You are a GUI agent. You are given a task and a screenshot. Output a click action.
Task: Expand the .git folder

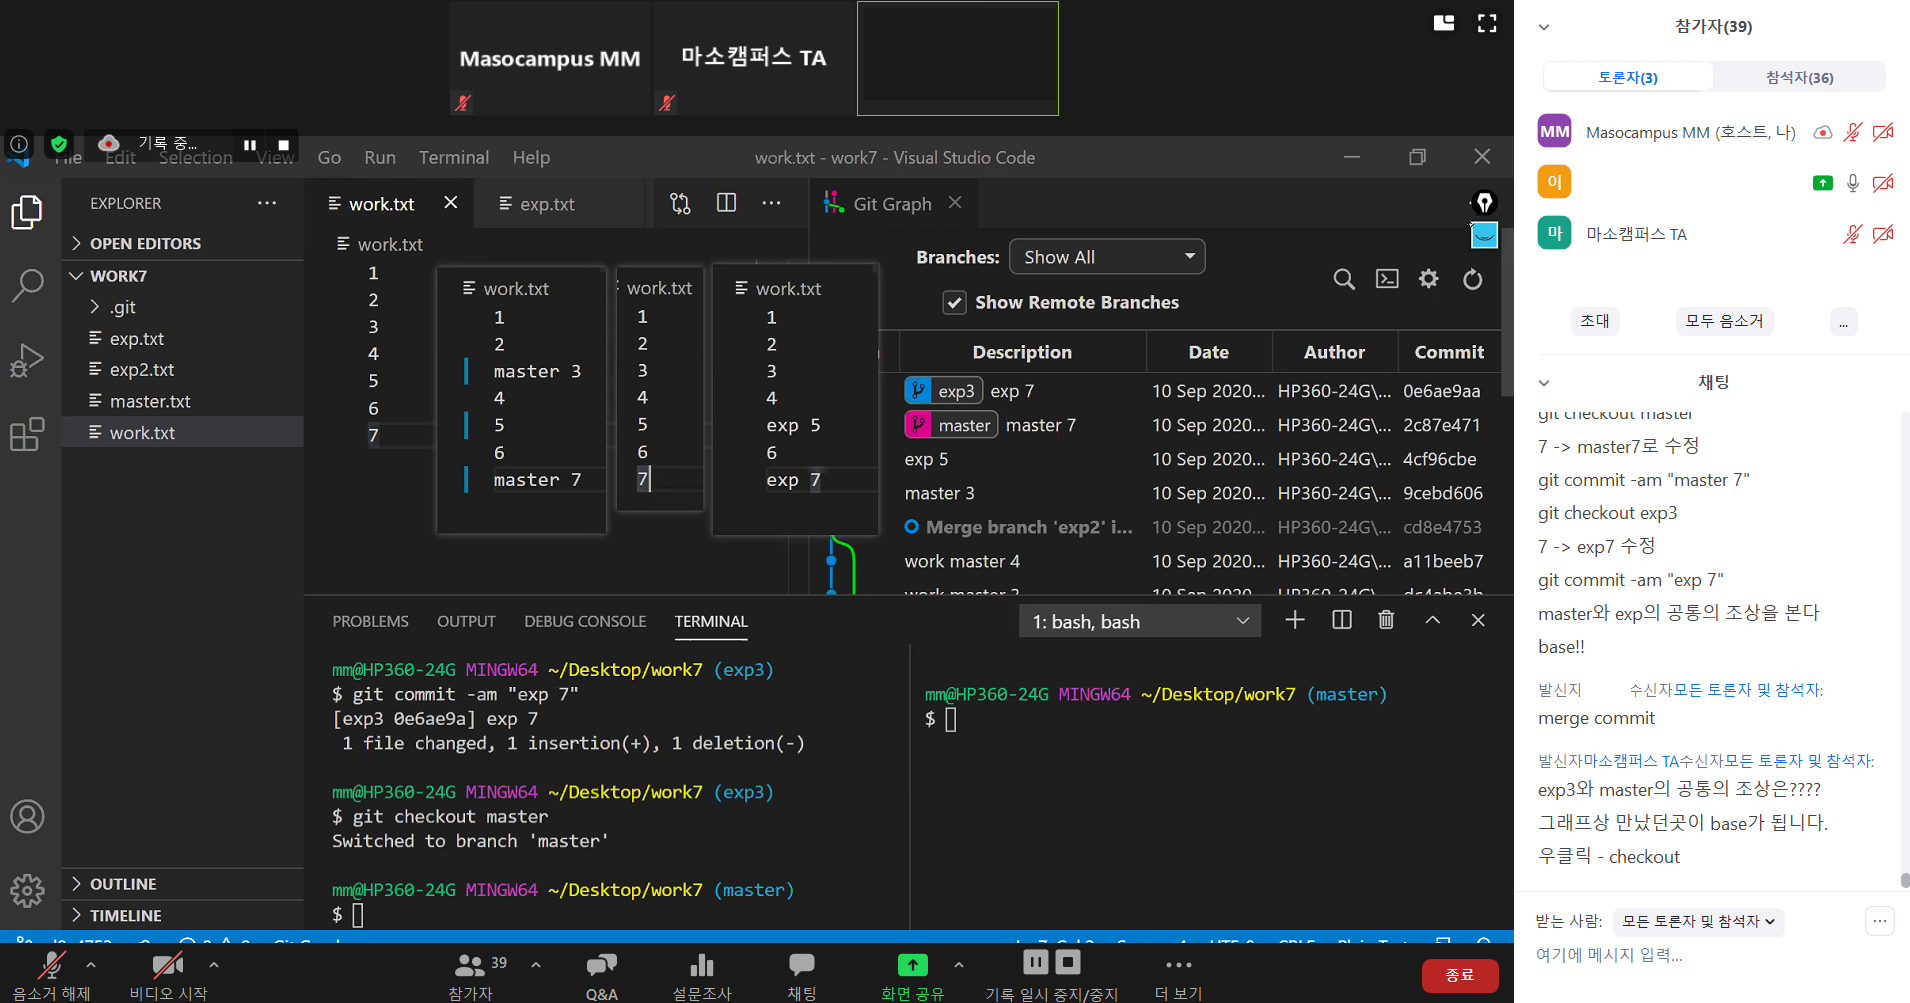tap(122, 307)
